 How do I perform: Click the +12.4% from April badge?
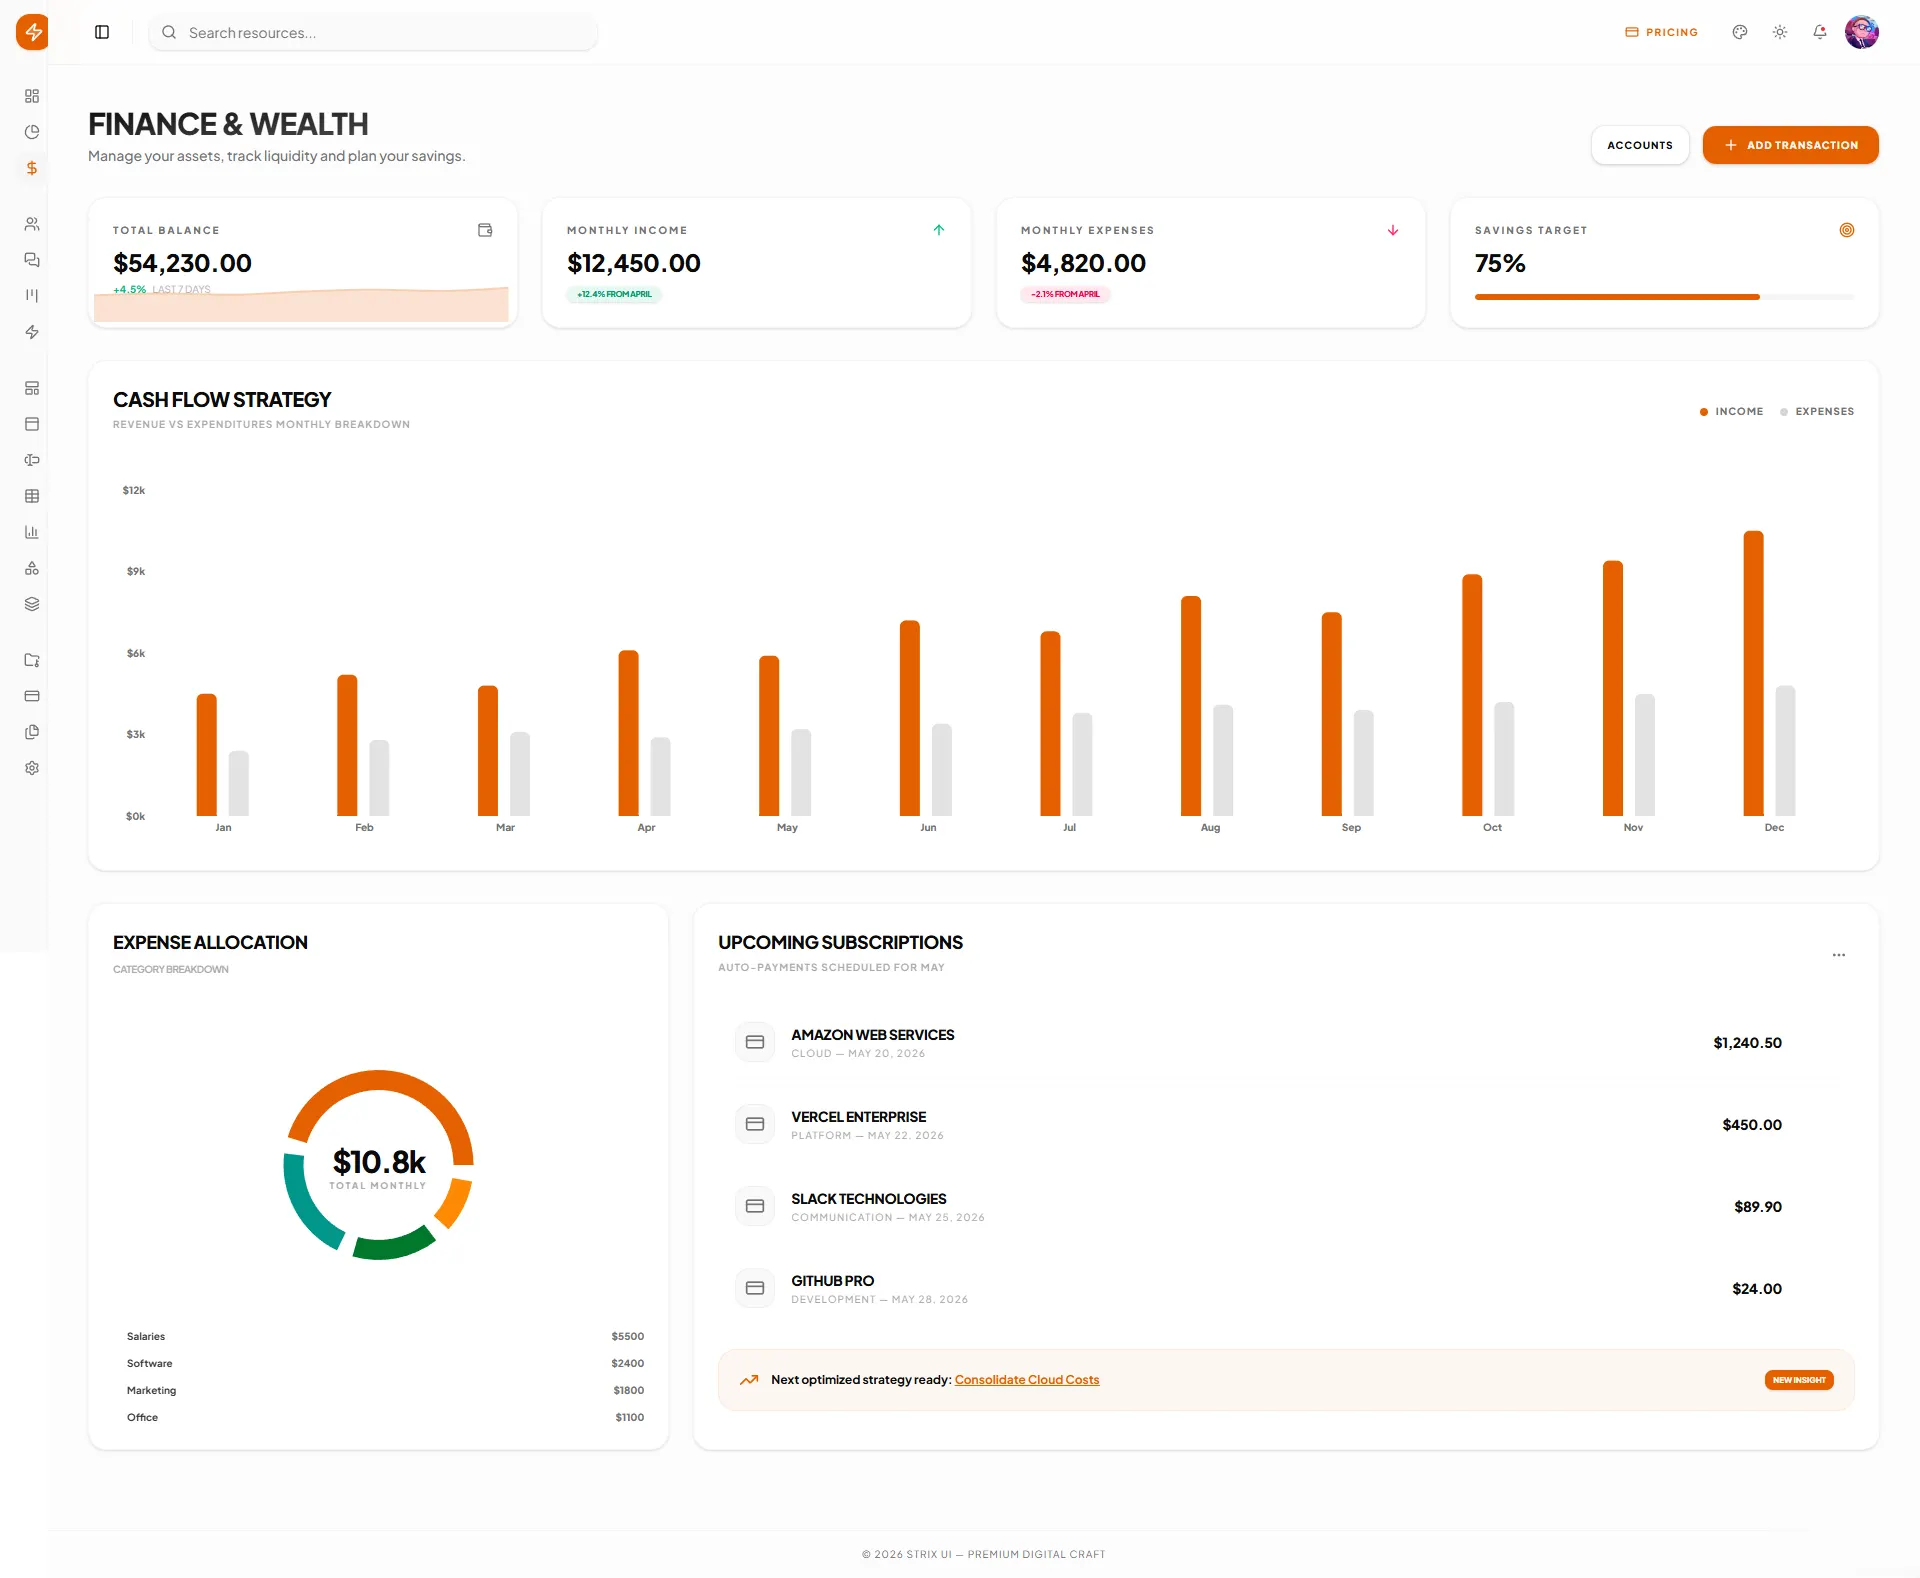pos(614,294)
